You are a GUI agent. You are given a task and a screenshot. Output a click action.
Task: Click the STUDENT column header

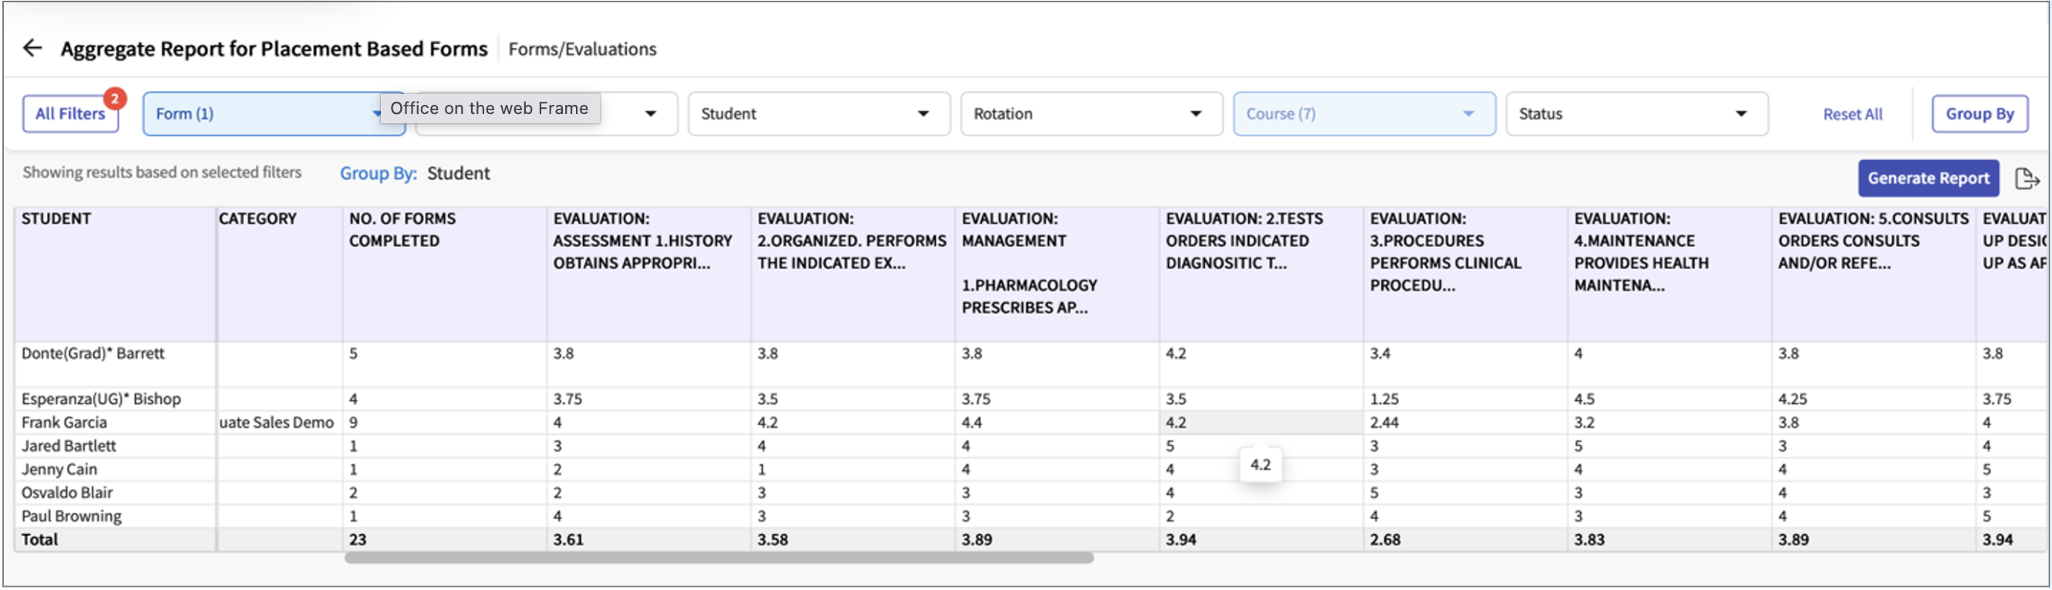[57, 219]
